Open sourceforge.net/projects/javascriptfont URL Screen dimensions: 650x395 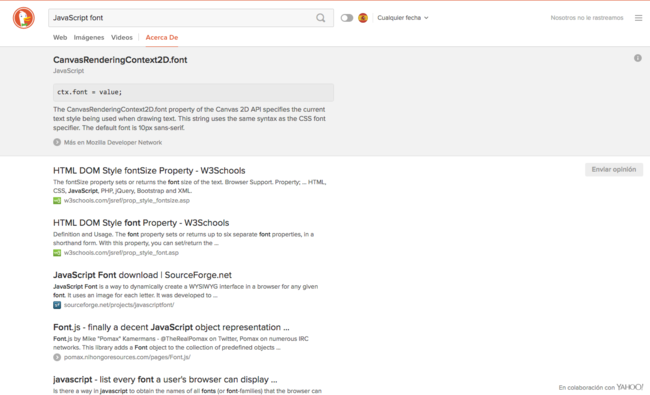click(119, 305)
